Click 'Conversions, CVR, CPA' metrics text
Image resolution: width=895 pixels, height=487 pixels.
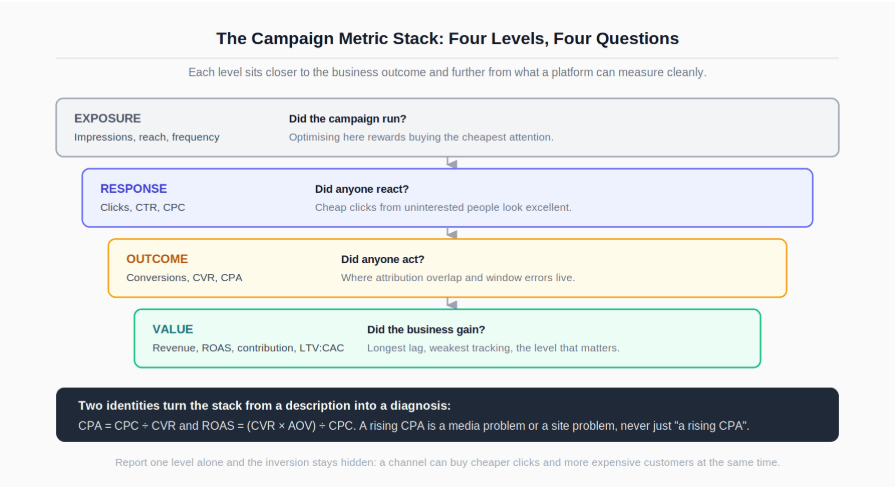tap(184, 277)
